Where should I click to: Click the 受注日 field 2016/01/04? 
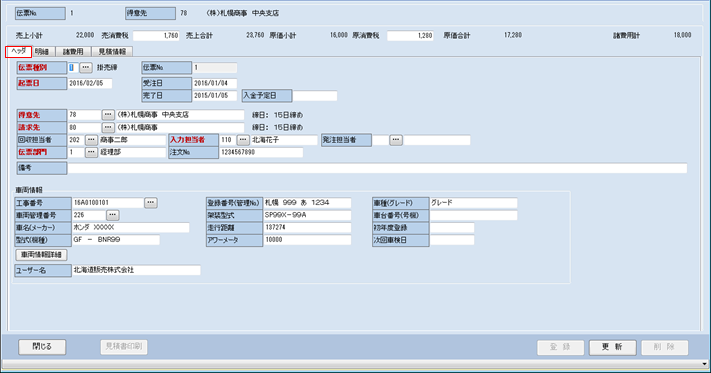pos(214,83)
